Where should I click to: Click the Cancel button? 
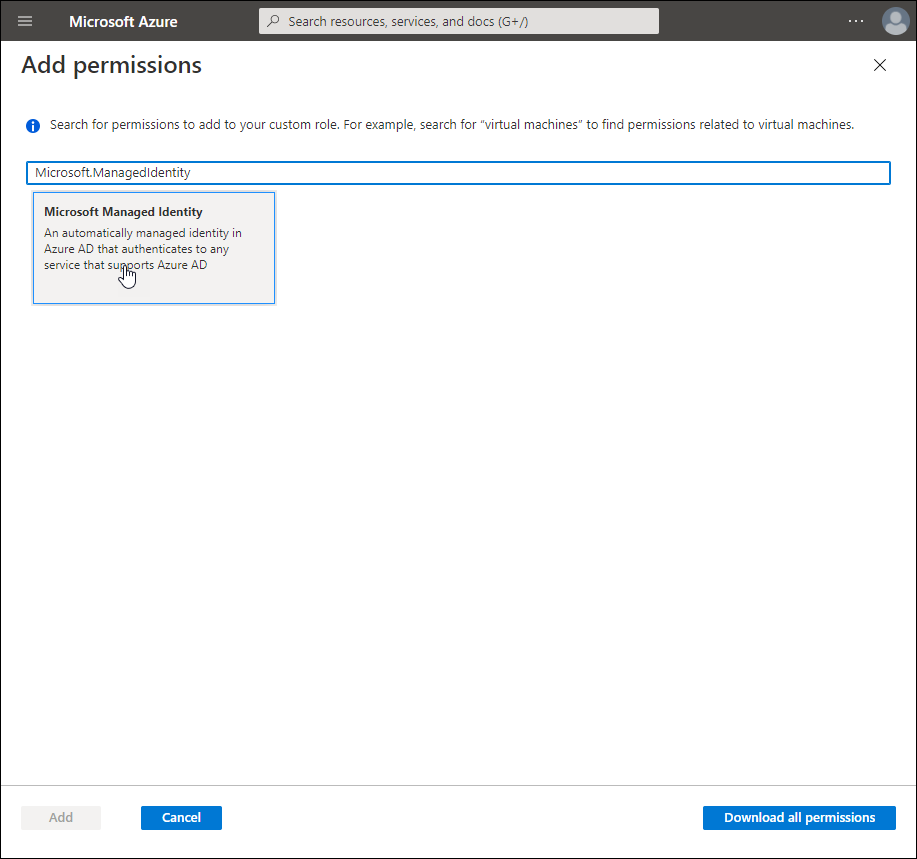coord(181,818)
